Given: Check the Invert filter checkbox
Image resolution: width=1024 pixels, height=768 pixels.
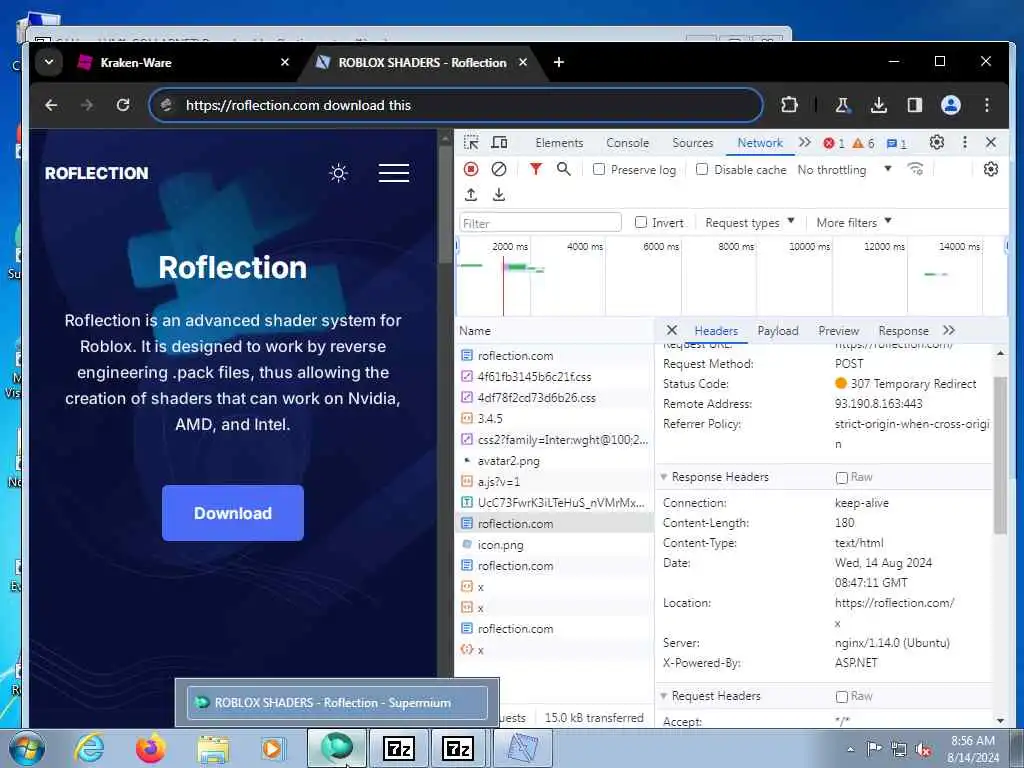Looking at the screenshot, I should click(x=641, y=222).
